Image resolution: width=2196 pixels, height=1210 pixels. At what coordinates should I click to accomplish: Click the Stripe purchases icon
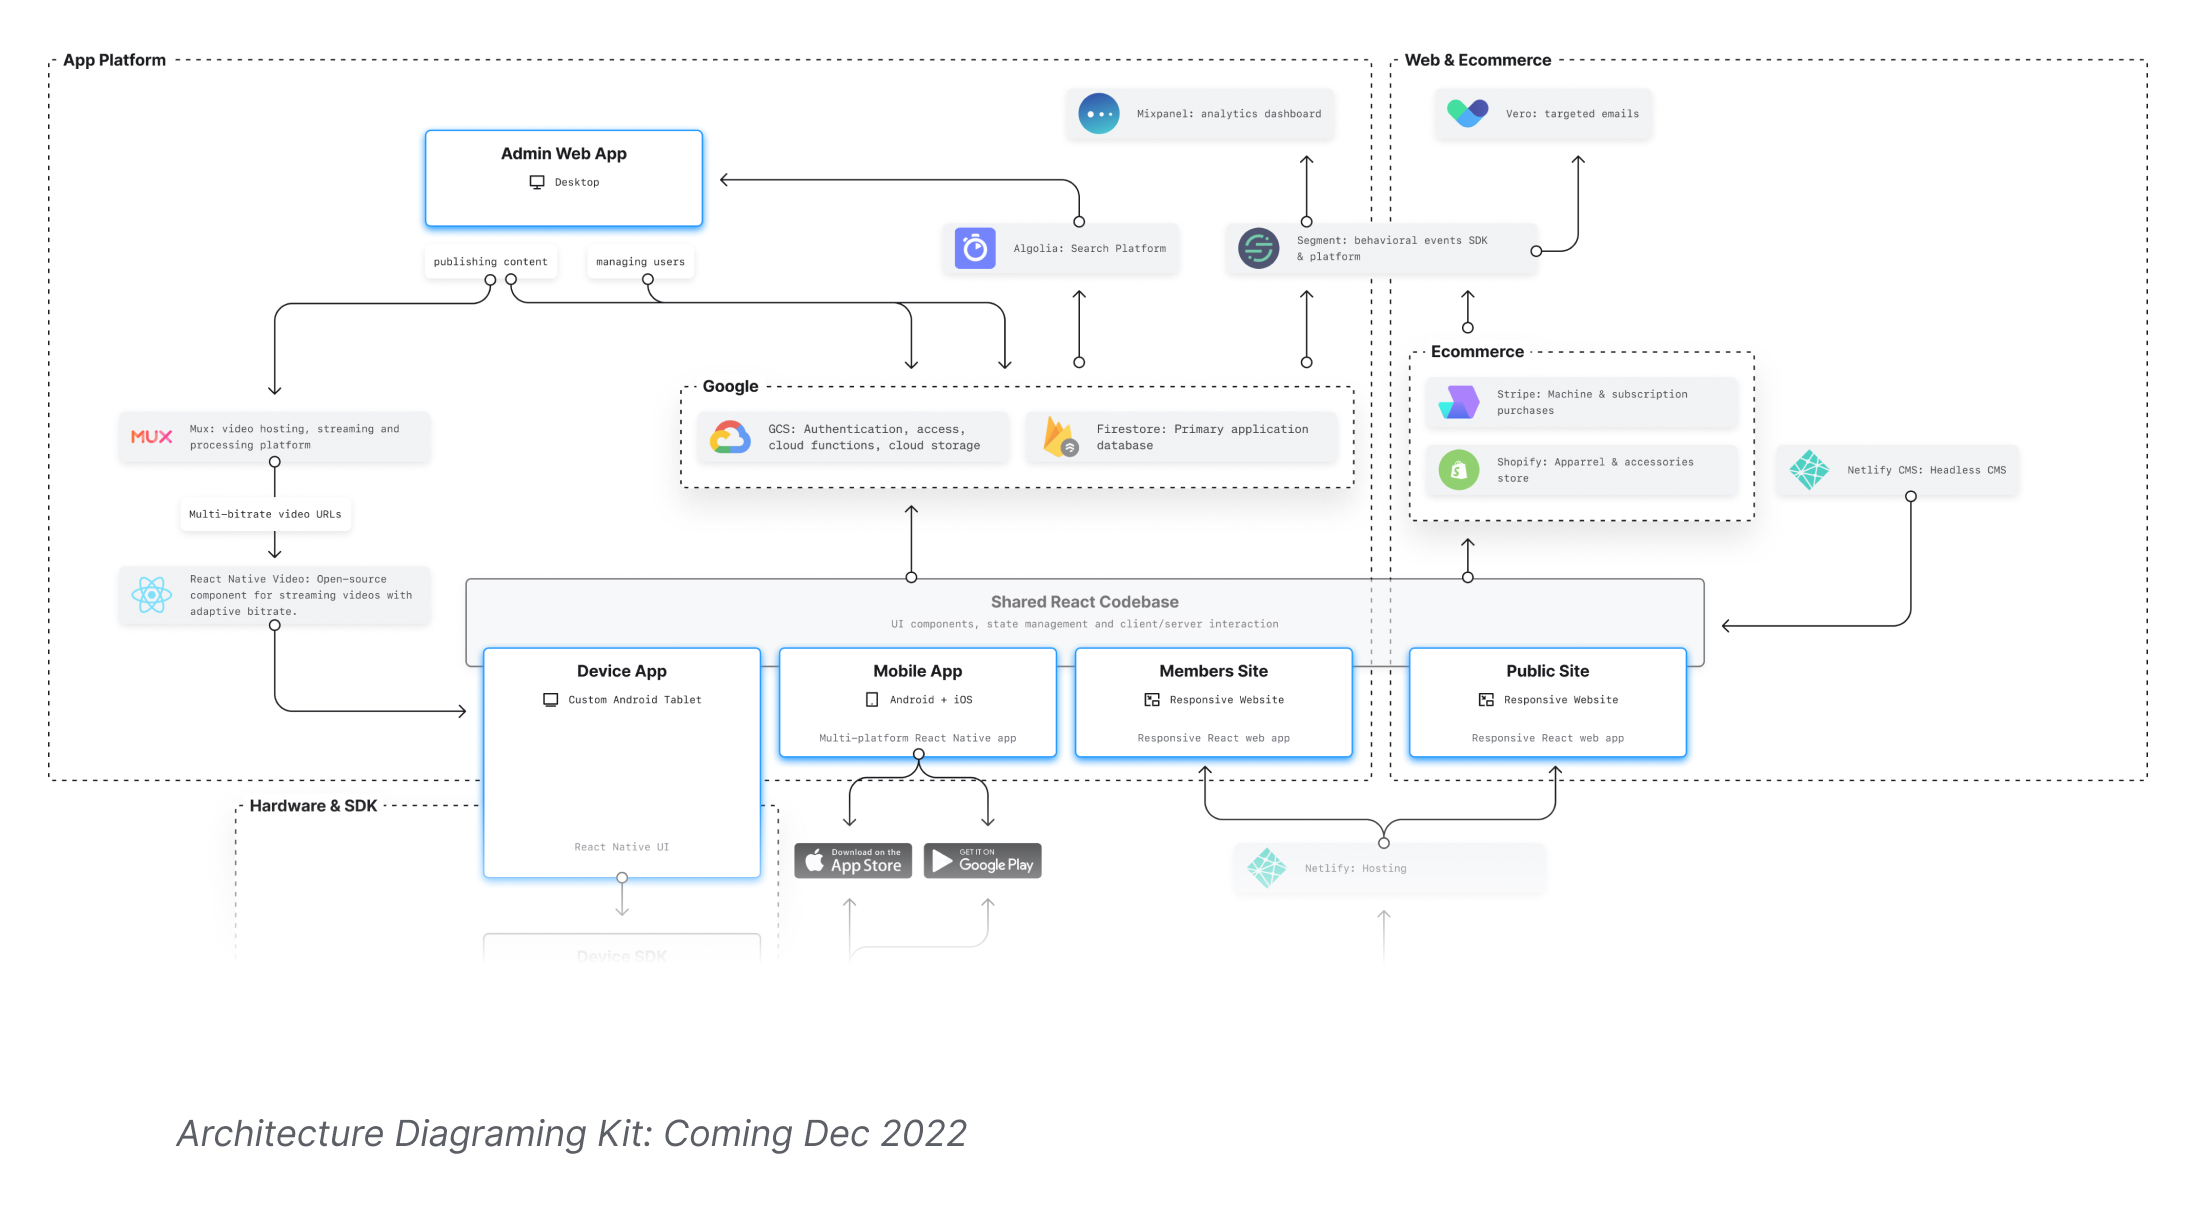[x=1459, y=402]
